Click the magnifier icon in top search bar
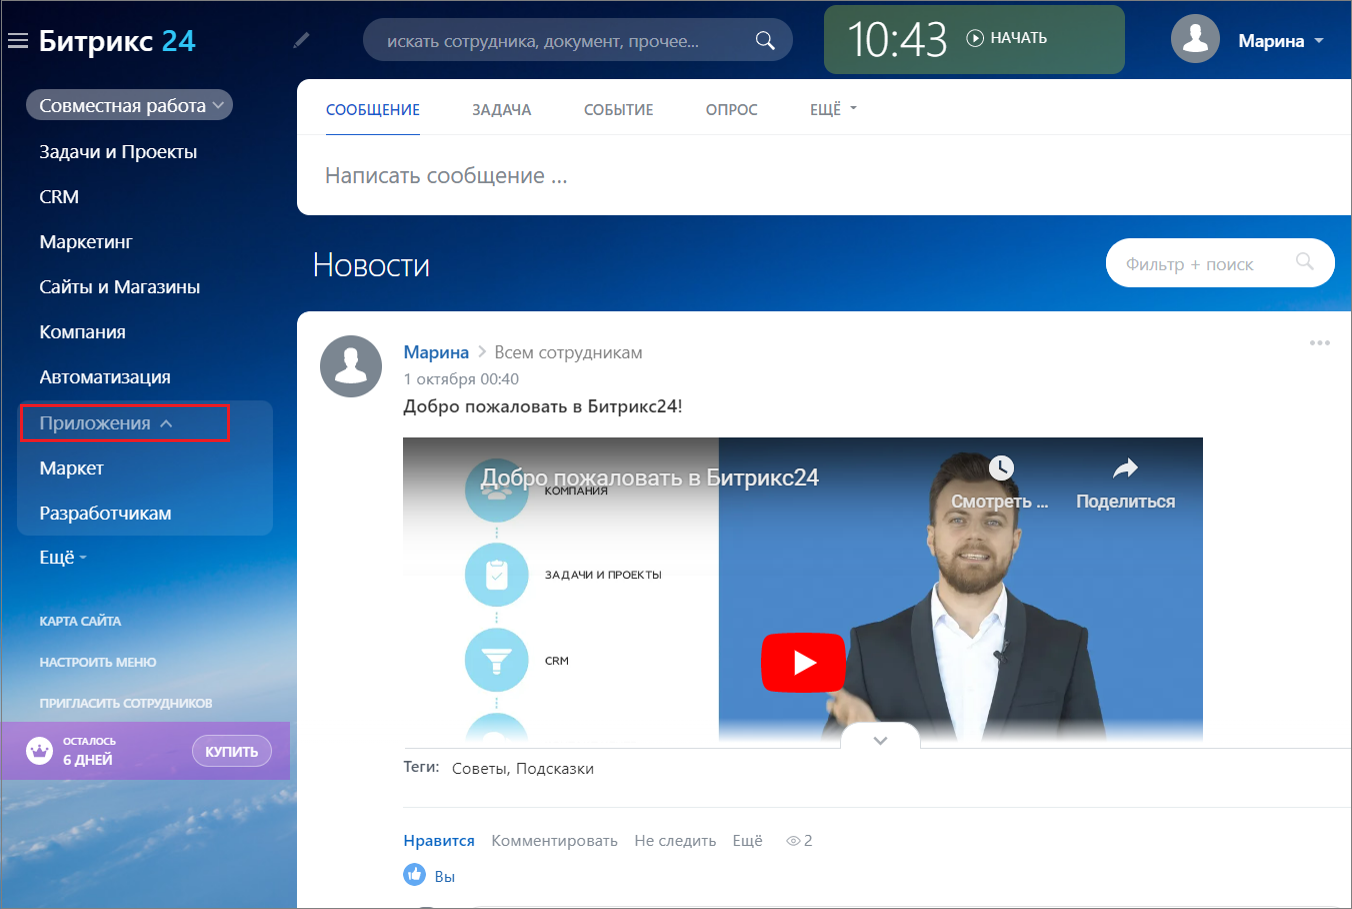Viewport: 1352px width, 909px height. 765,41
